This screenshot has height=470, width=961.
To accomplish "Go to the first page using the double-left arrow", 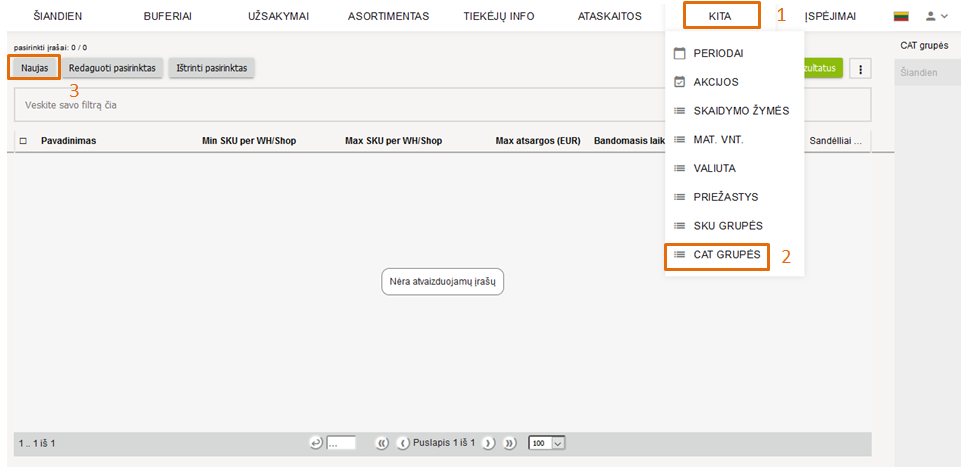I will (382, 443).
